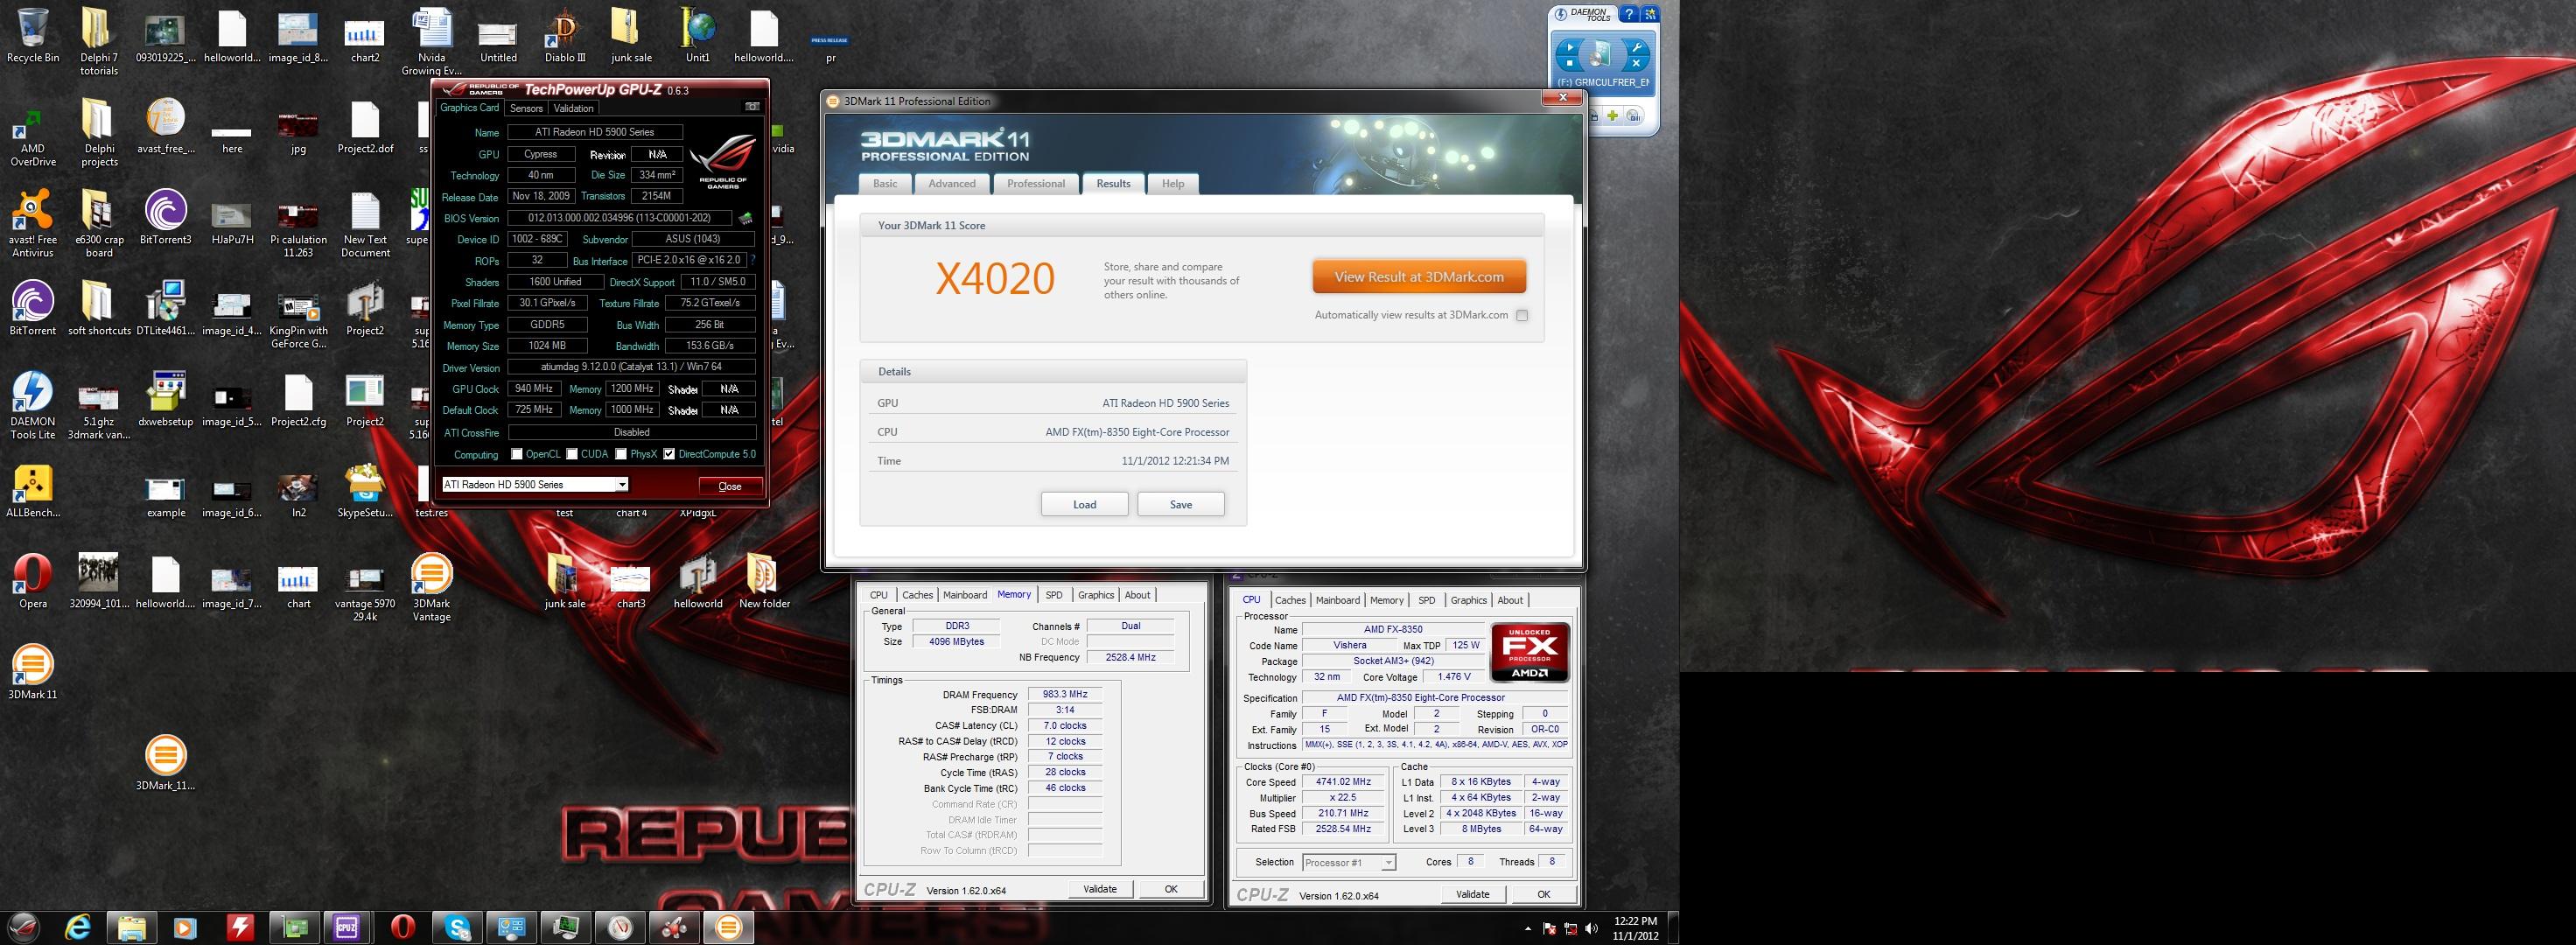This screenshot has width=2576, height=945.
Task: Open Graphics tab in CPU-Z memory window
Action: click(1096, 595)
